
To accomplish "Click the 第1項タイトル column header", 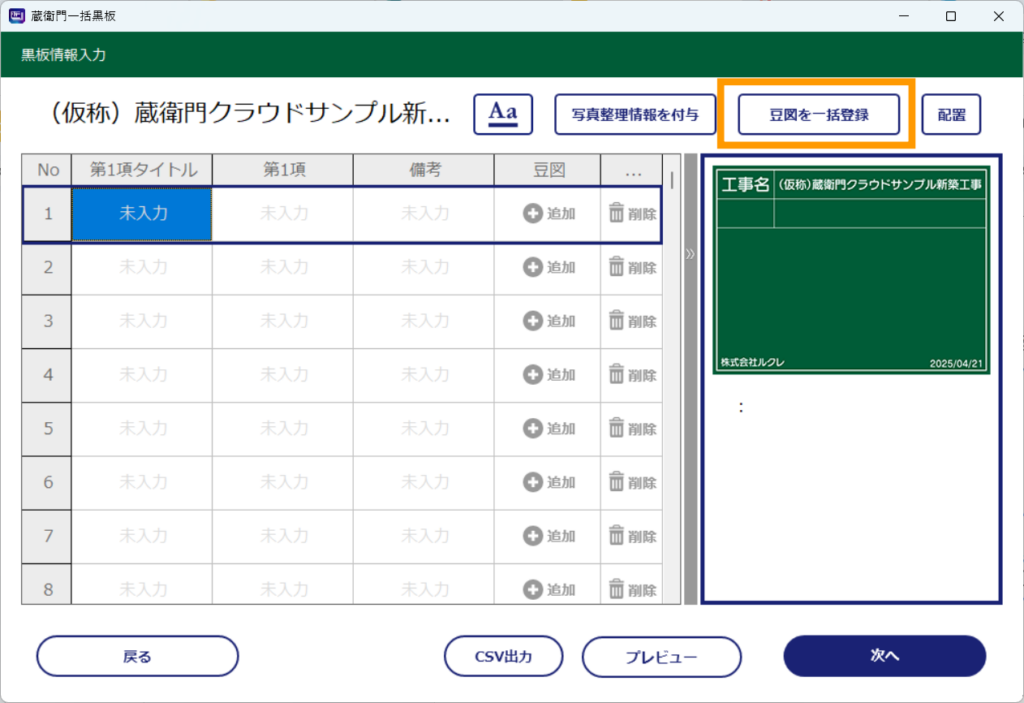I will point(142,170).
